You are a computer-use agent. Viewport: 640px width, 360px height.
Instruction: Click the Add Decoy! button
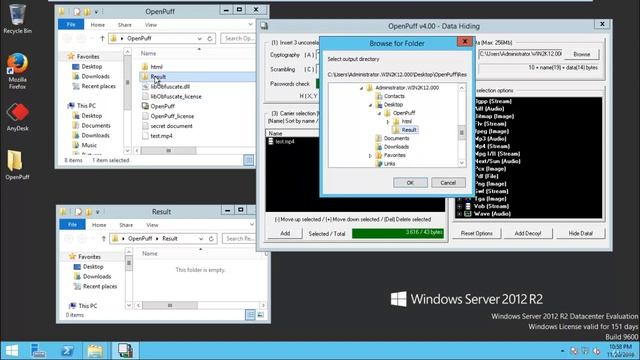tap(527, 233)
